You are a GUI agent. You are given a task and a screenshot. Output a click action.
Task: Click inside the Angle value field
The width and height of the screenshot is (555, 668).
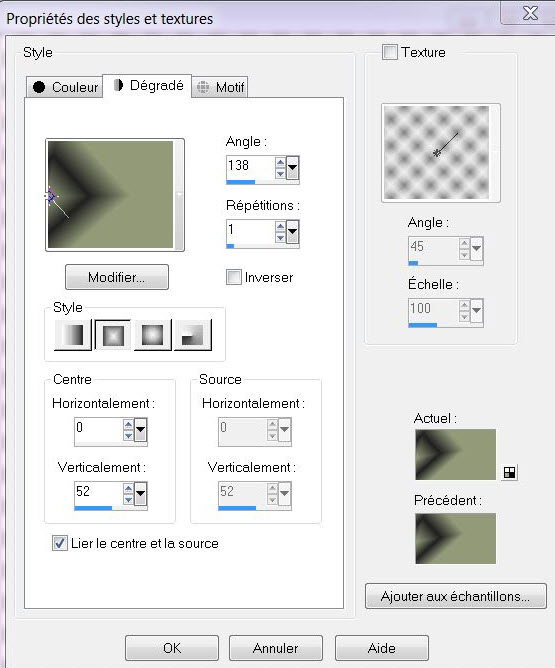[251, 167]
